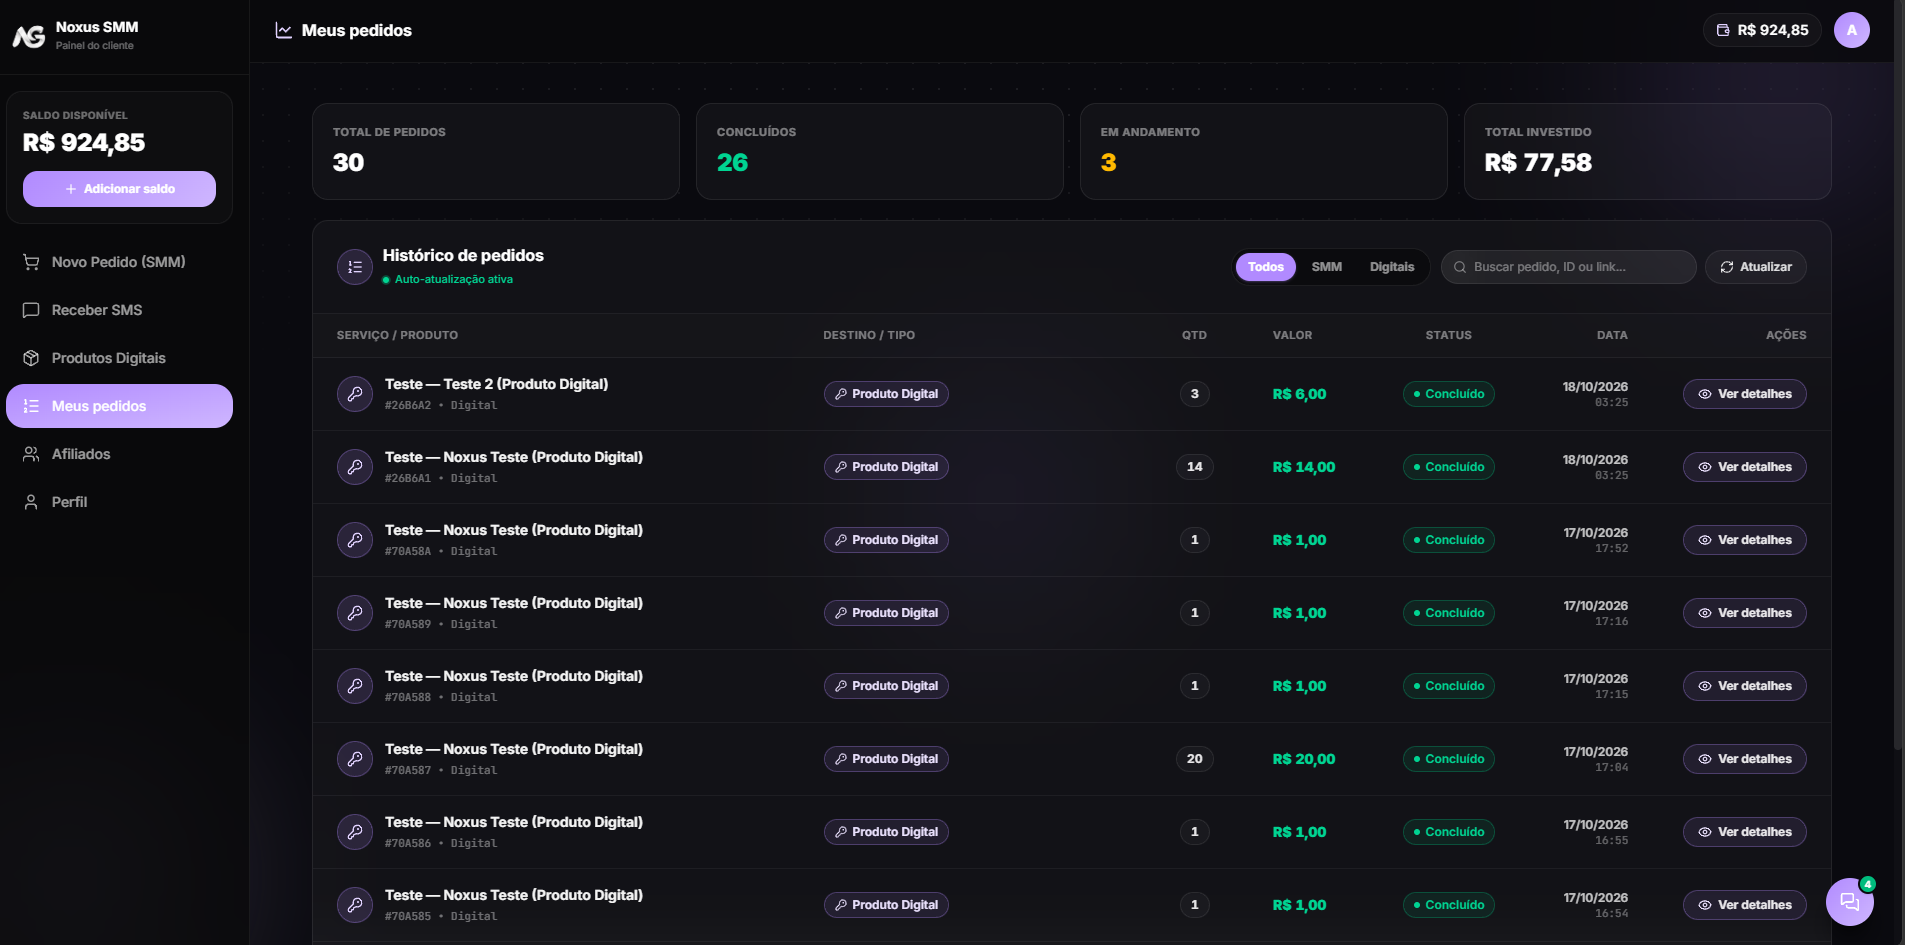1905x945 pixels.
Task: Open Produtos Digitais section
Action: pyautogui.click(x=119, y=358)
